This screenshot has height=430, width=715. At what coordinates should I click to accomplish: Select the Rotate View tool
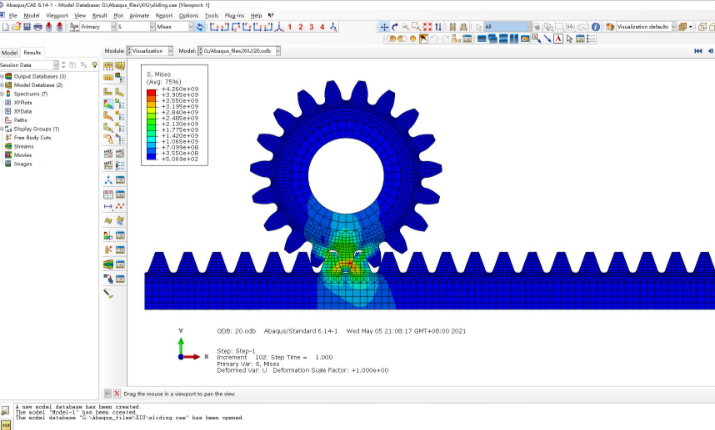click(396, 27)
